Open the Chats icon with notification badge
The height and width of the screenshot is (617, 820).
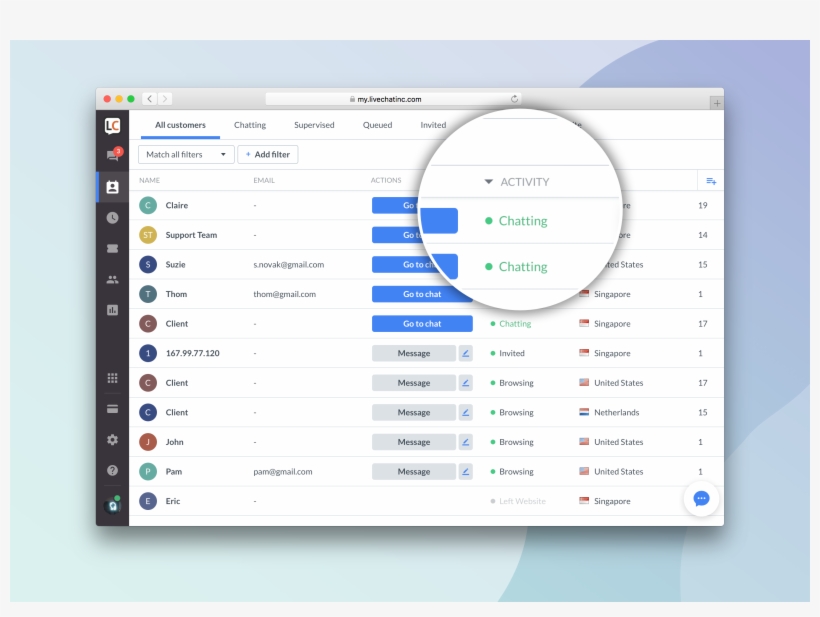click(113, 156)
